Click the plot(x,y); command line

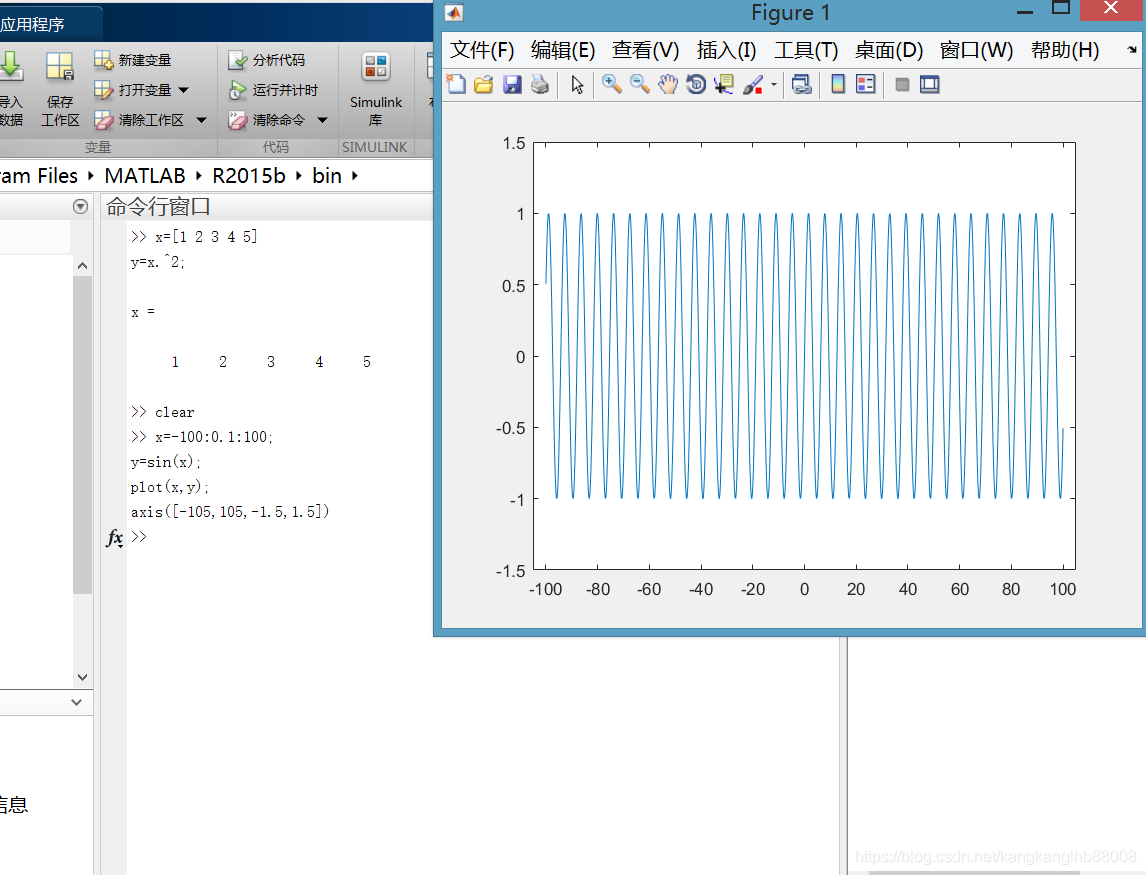[x=170, y=487]
